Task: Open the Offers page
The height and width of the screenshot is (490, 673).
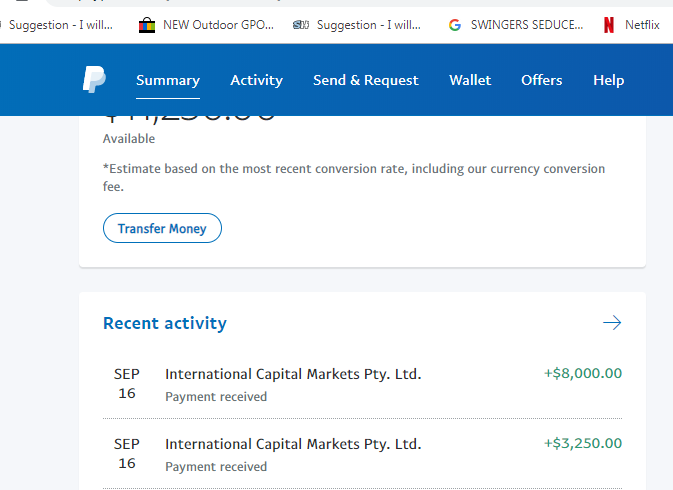Action: pyautogui.click(x=542, y=80)
